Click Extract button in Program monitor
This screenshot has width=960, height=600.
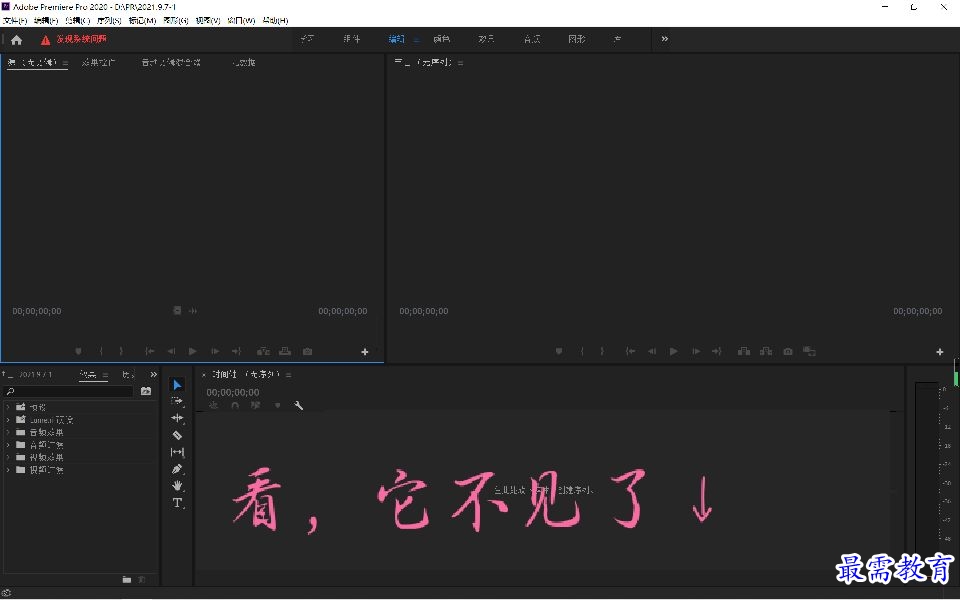coord(766,351)
